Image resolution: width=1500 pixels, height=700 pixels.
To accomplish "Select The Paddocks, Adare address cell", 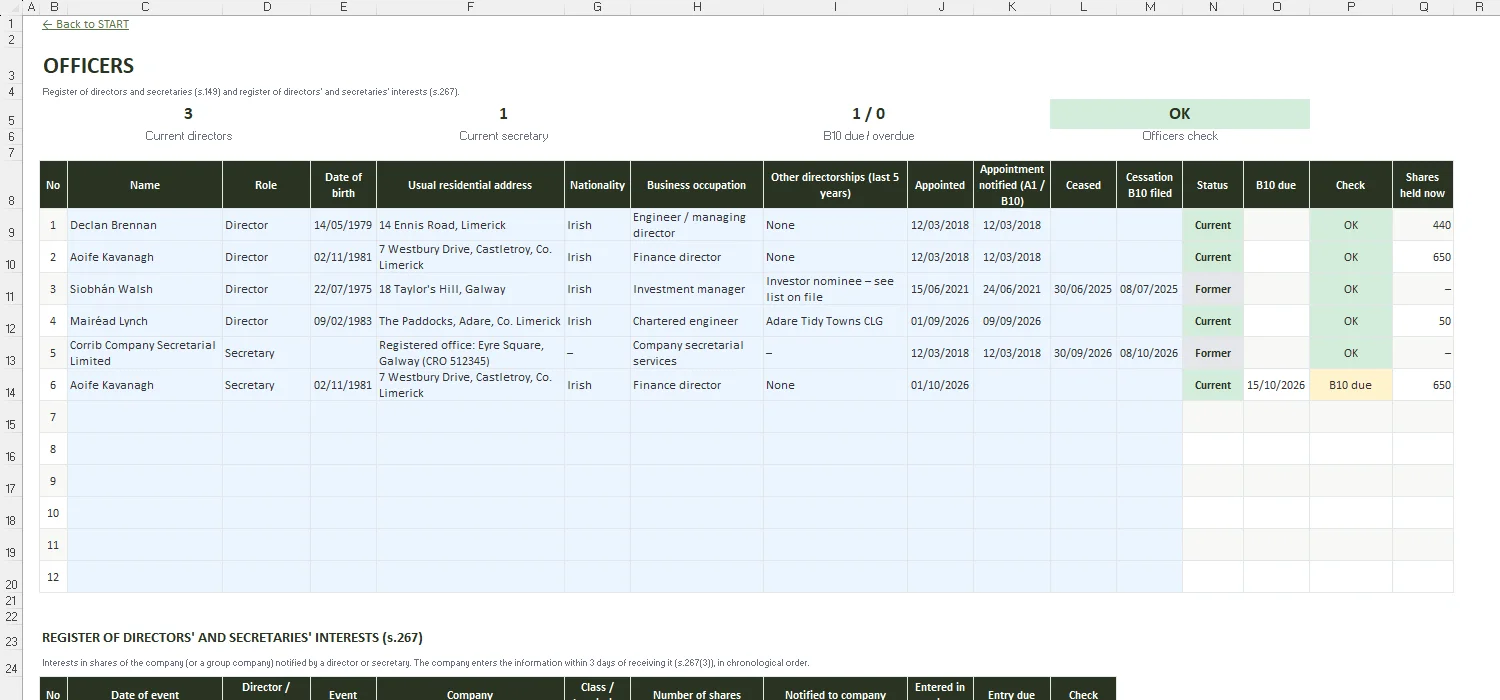I will pyautogui.click(x=470, y=321).
